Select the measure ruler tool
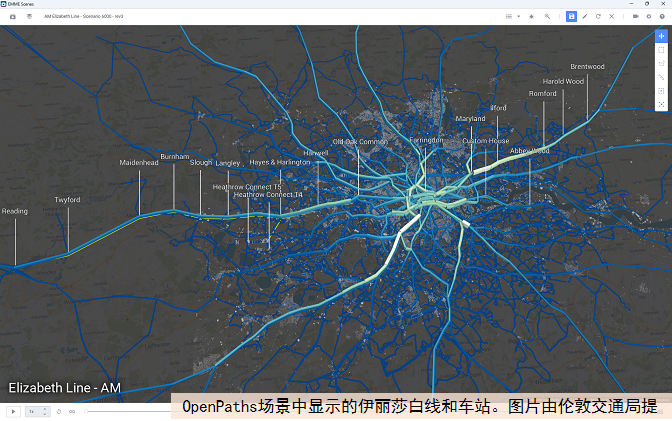Viewport: 672px width, 421px height. pyautogui.click(x=661, y=77)
